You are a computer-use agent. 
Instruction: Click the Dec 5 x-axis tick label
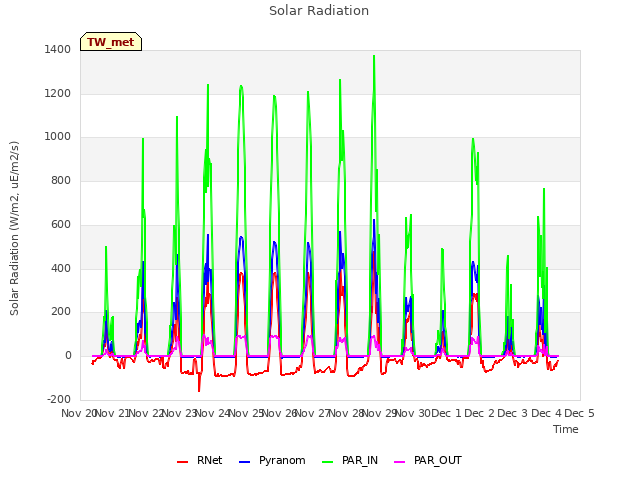579,413
